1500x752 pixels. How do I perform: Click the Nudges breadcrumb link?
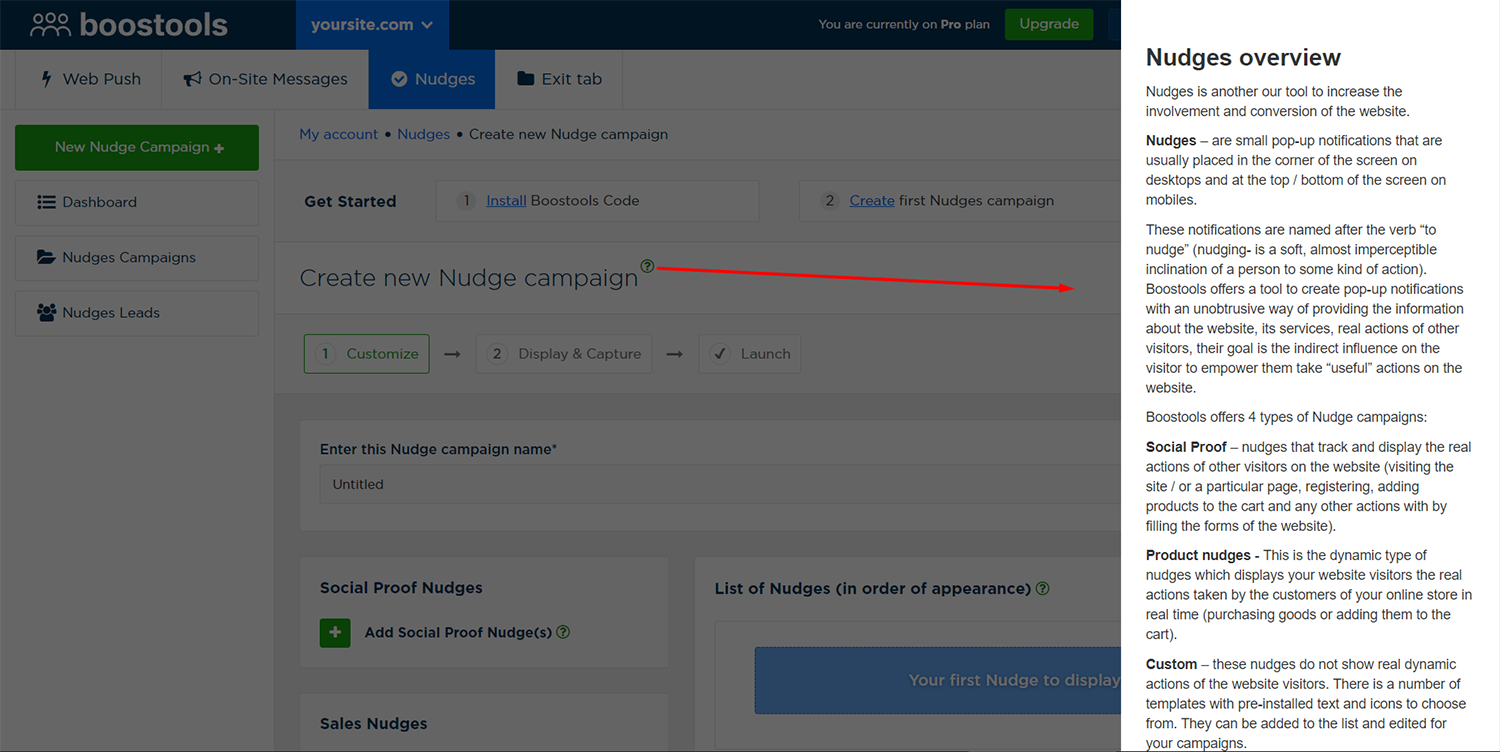tap(423, 134)
